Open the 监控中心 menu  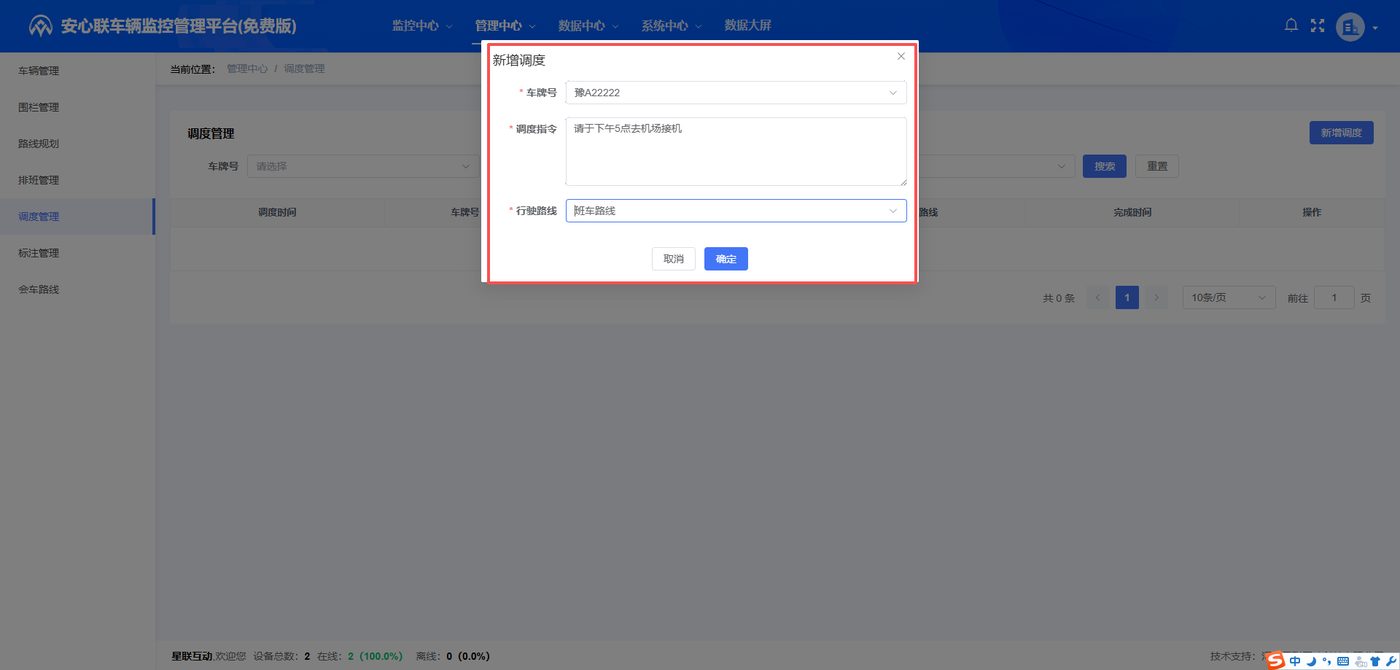[x=422, y=26]
